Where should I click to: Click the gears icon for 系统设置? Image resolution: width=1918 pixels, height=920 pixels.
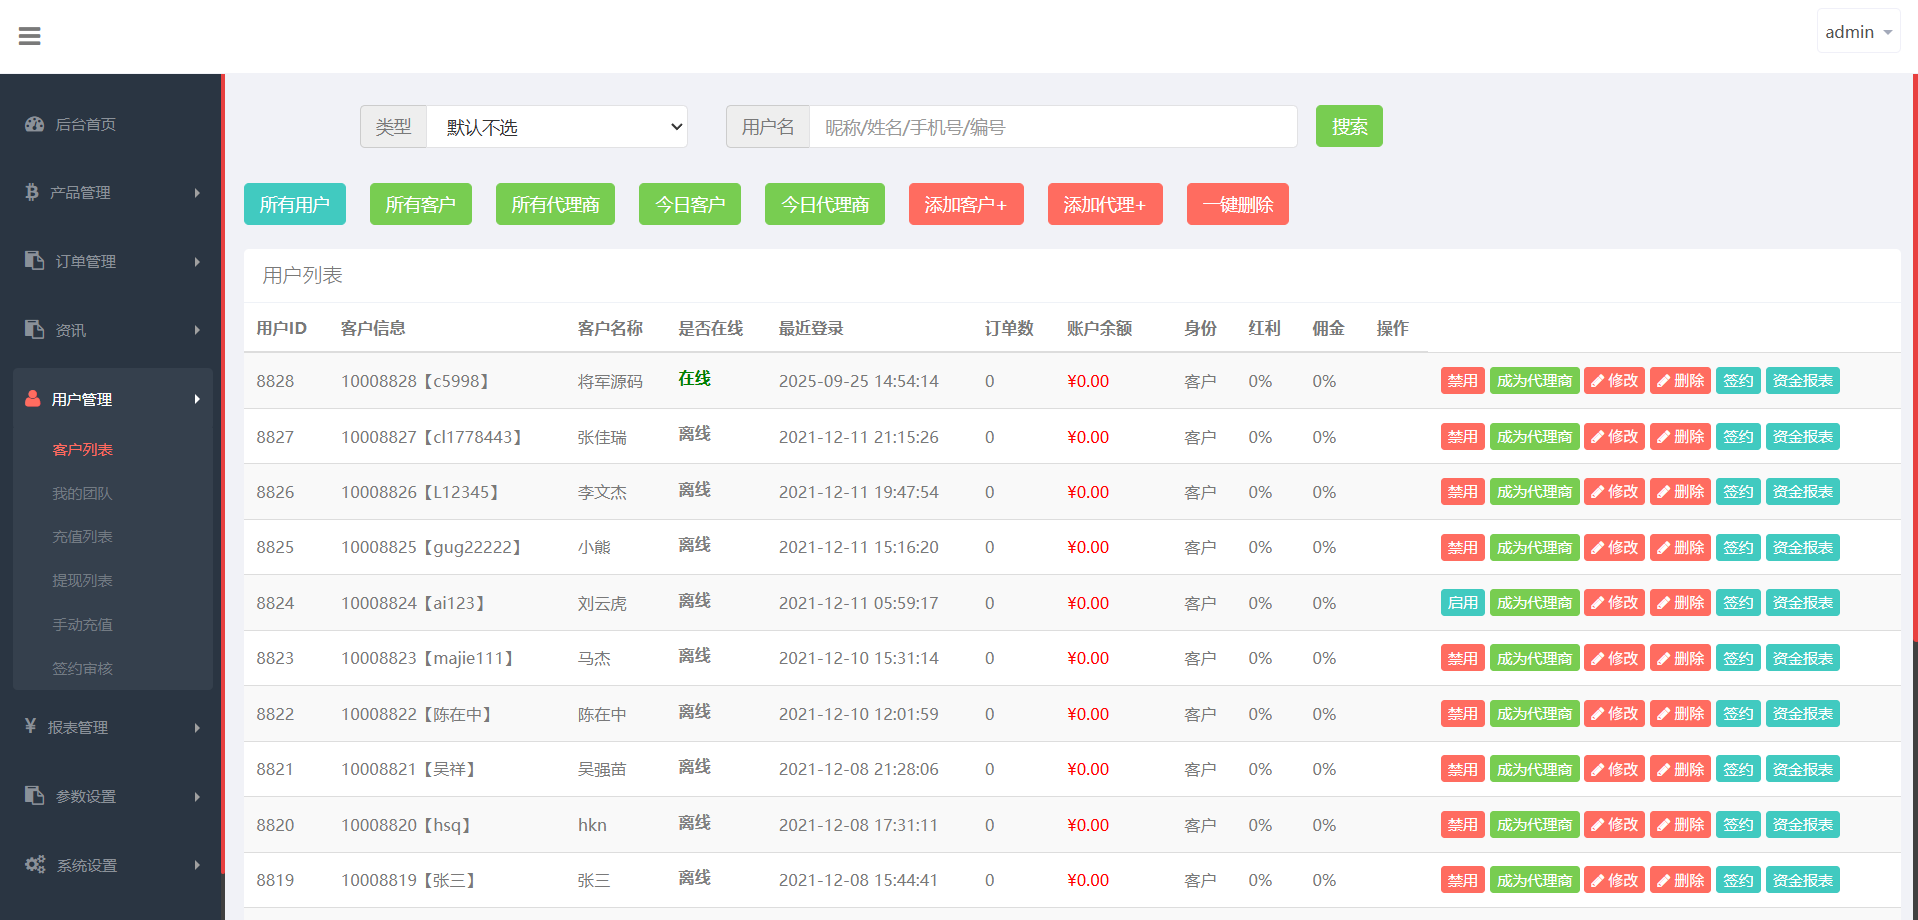click(35, 864)
